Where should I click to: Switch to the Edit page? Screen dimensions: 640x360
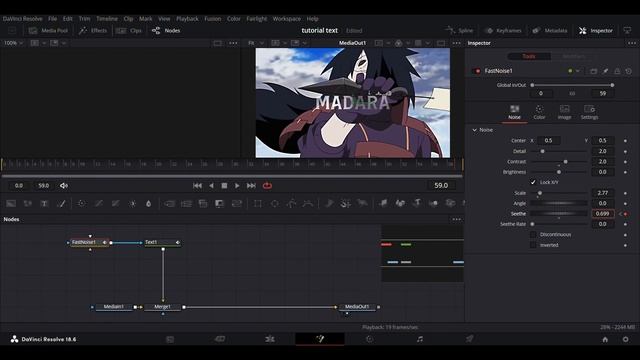pyautogui.click(x=270, y=339)
